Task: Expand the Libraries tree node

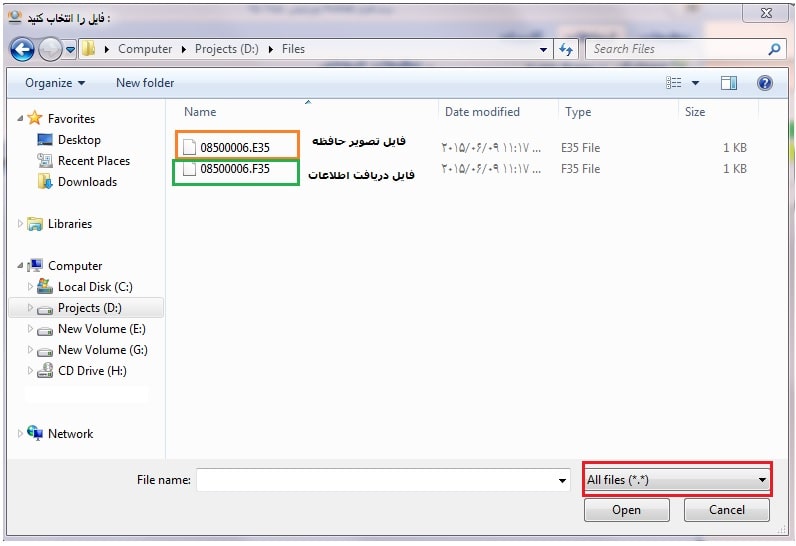Action: tap(20, 223)
